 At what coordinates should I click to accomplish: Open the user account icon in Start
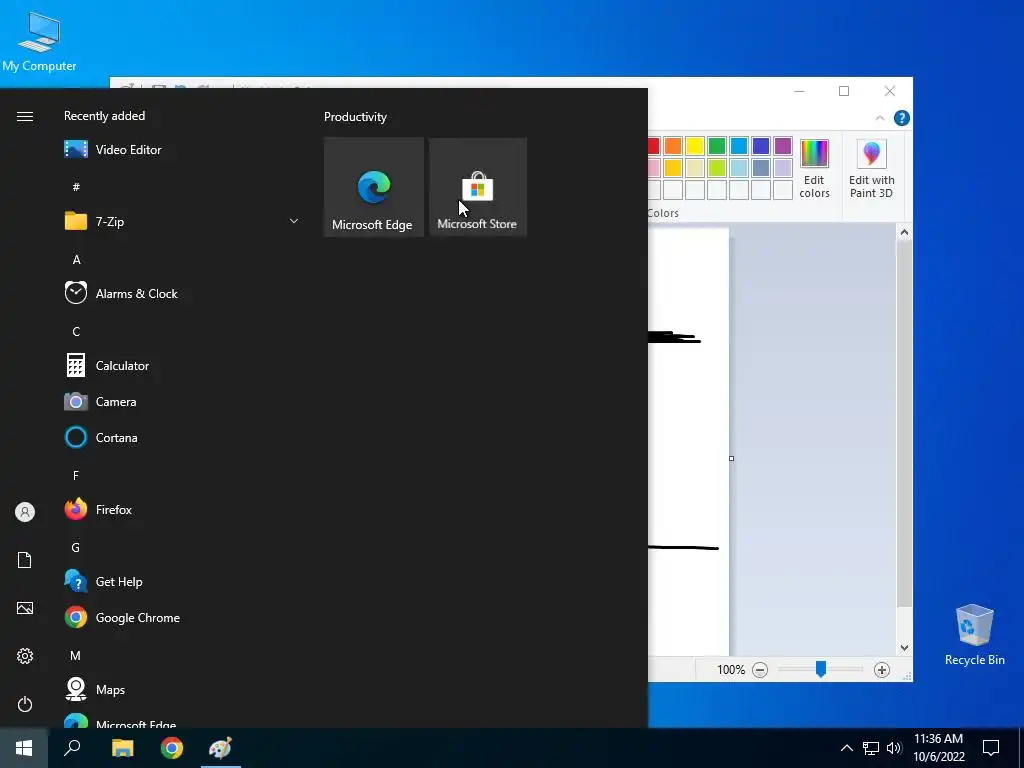(25, 512)
